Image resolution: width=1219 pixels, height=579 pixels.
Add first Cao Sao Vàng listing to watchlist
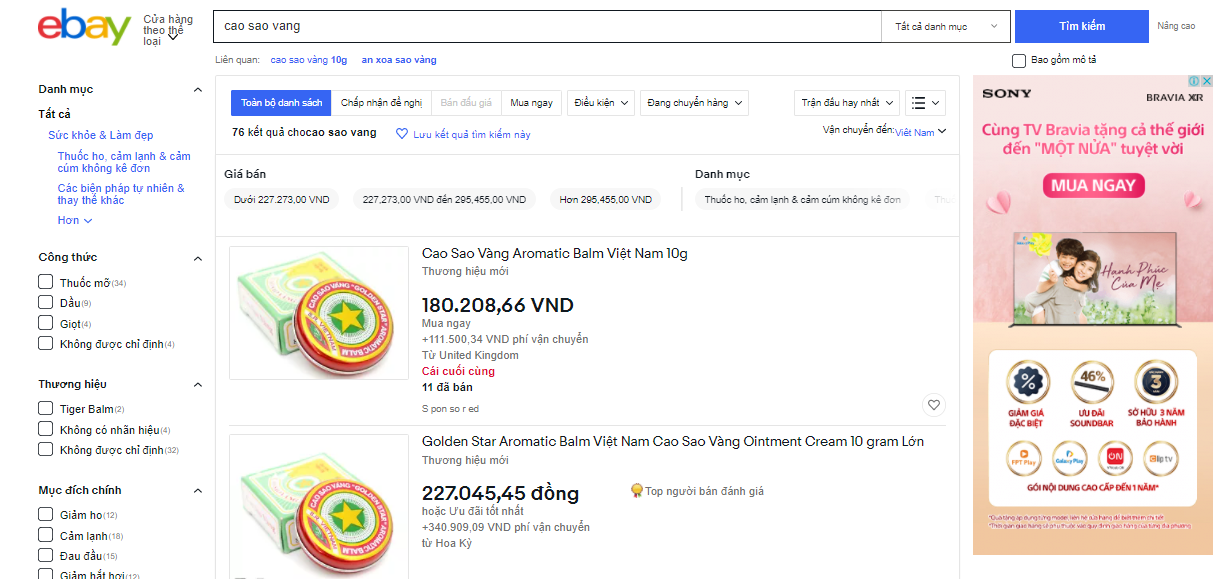pos(933,405)
